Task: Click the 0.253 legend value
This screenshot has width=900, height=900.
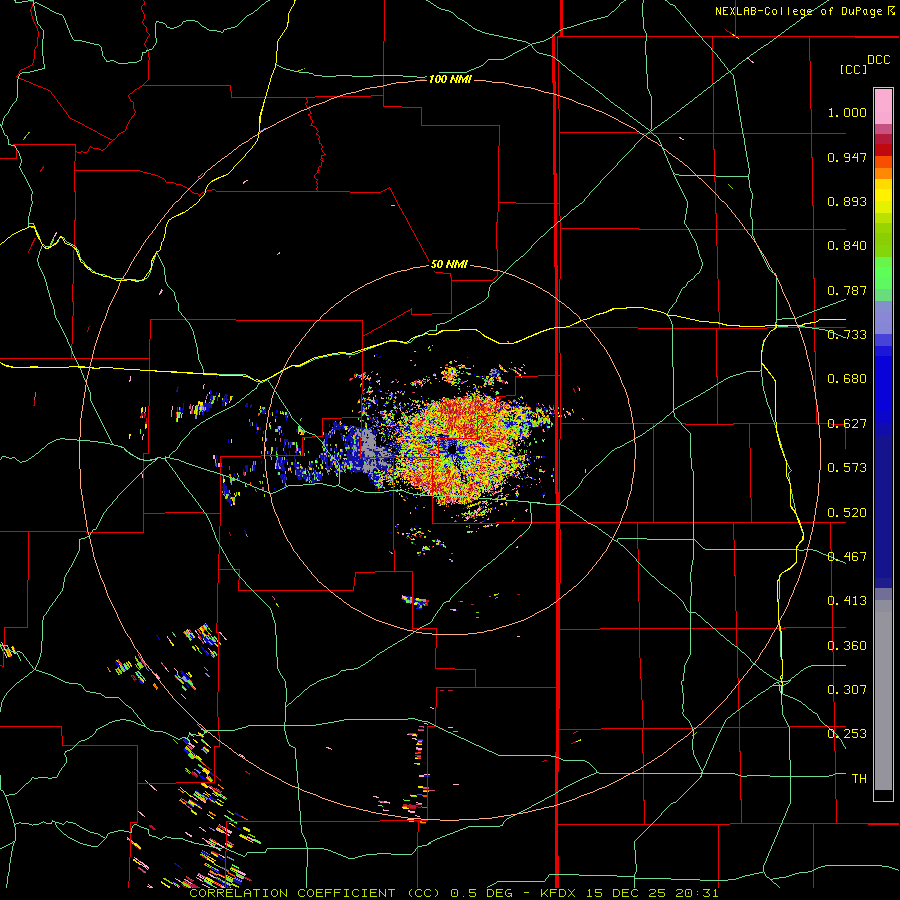Action: (x=847, y=734)
